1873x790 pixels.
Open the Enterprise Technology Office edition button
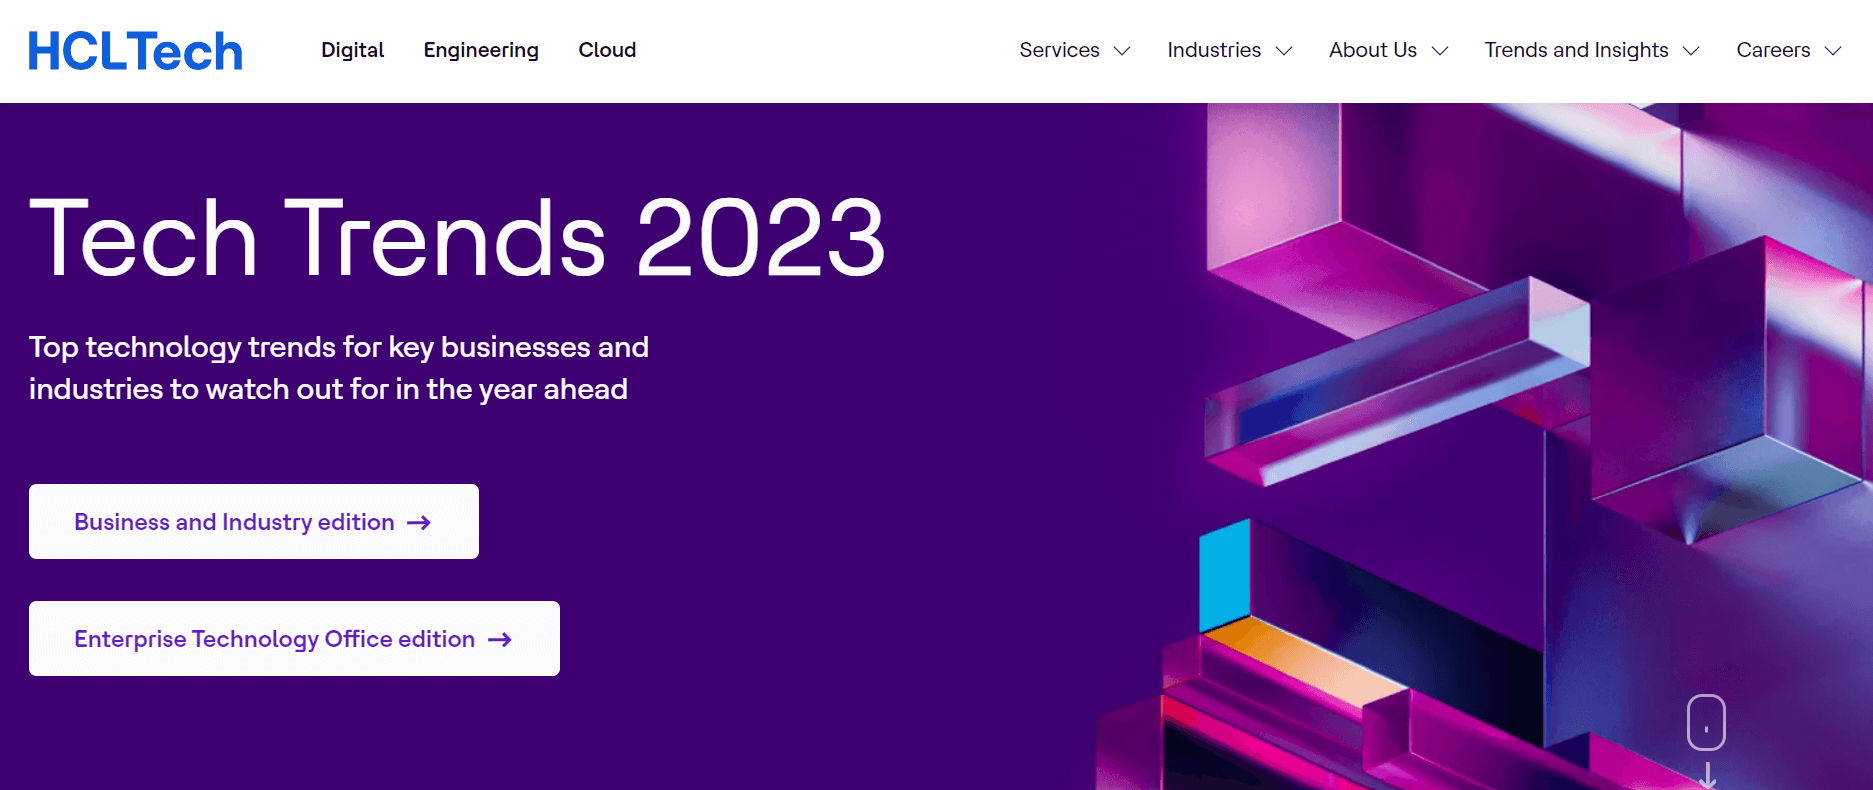click(294, 639)
